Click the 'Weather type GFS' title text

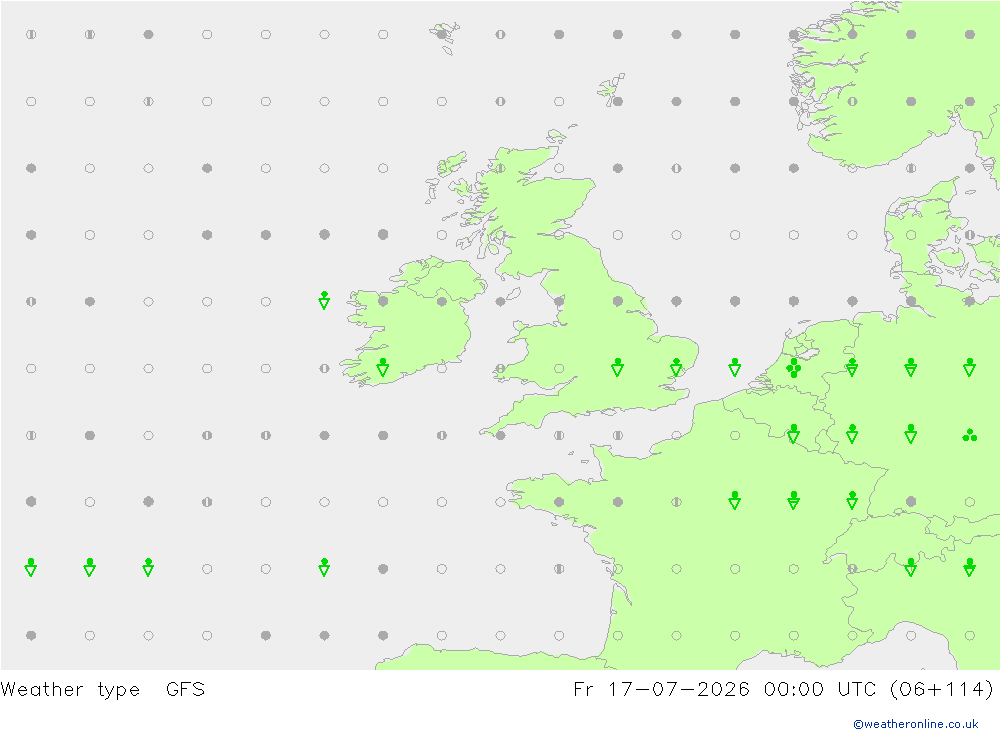[x=103, y=690]
